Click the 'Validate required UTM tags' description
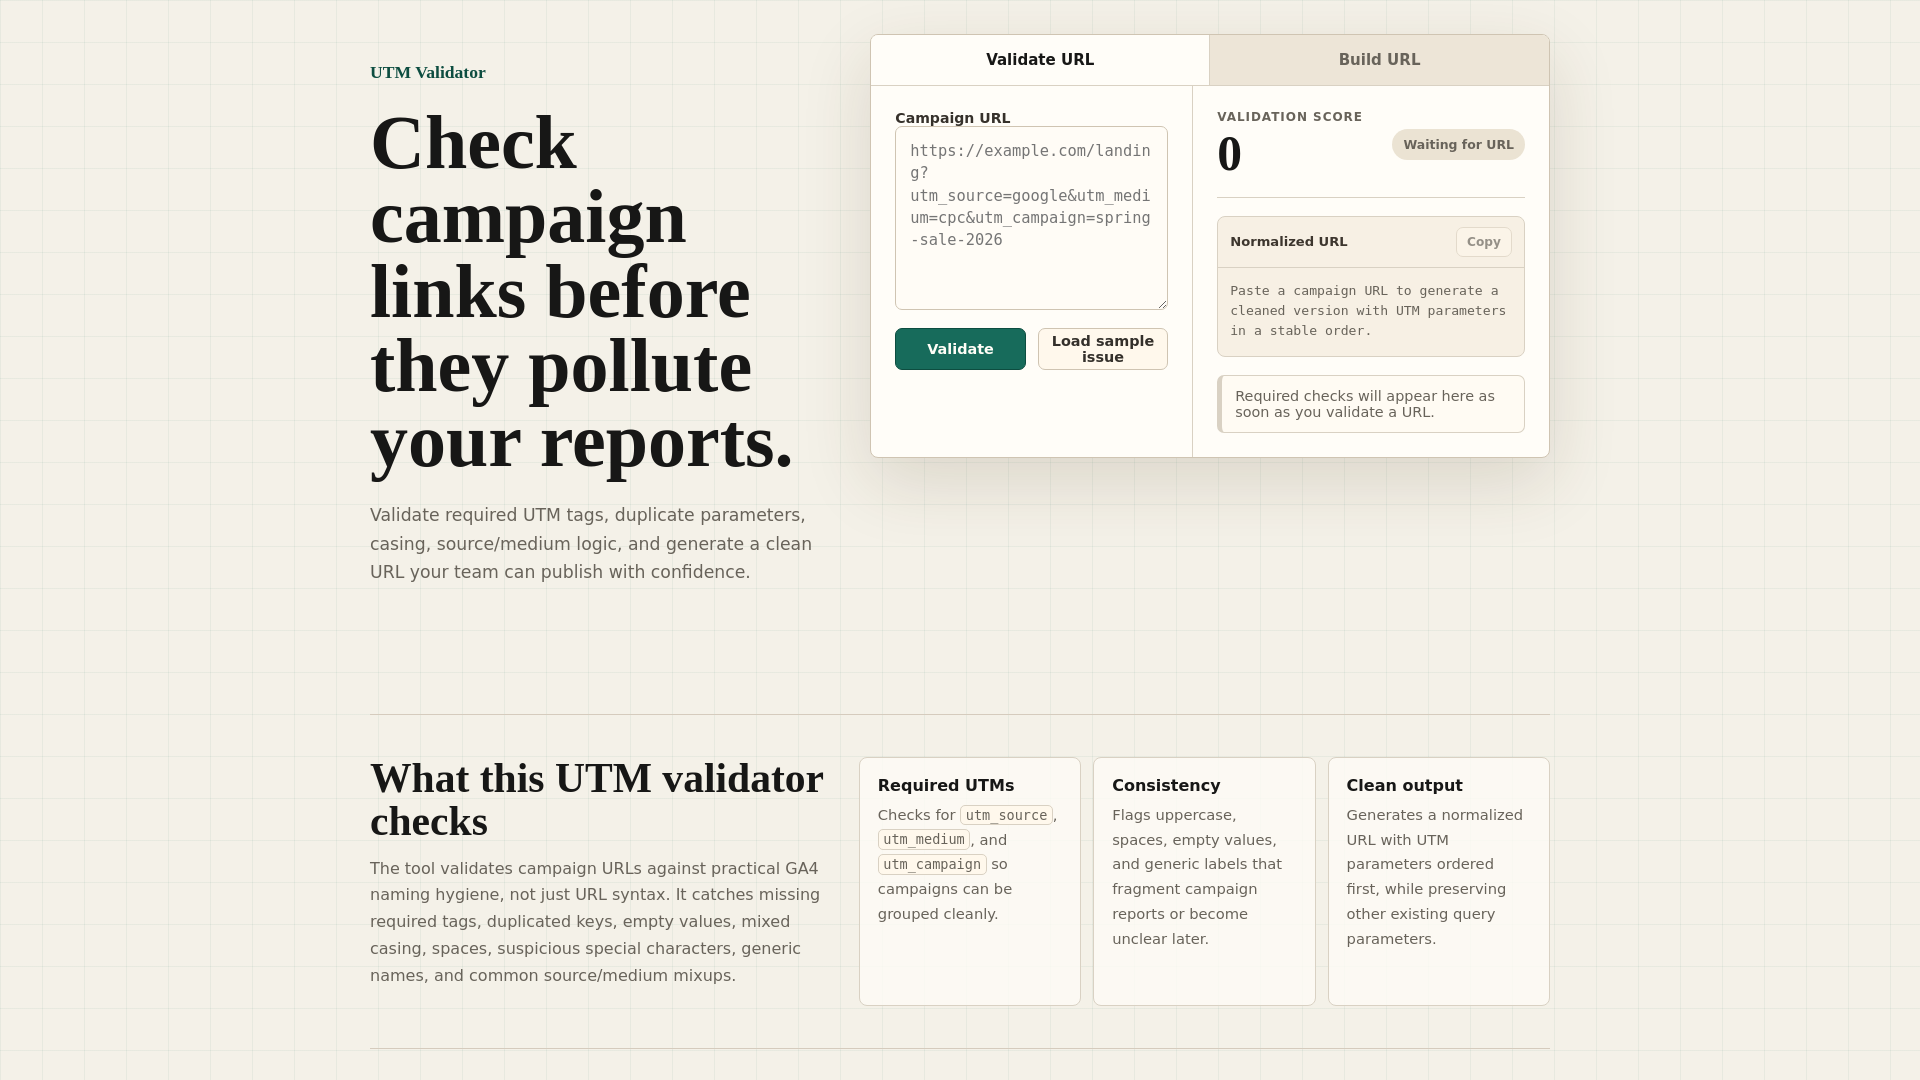Viewport: 1920px width, 1080px height. point(591,544)
